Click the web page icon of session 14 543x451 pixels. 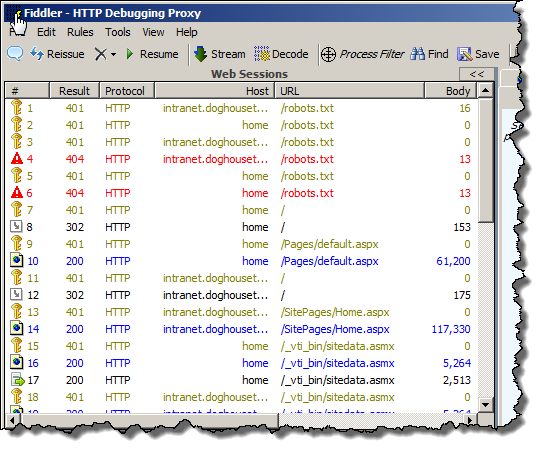click(16, 328)
